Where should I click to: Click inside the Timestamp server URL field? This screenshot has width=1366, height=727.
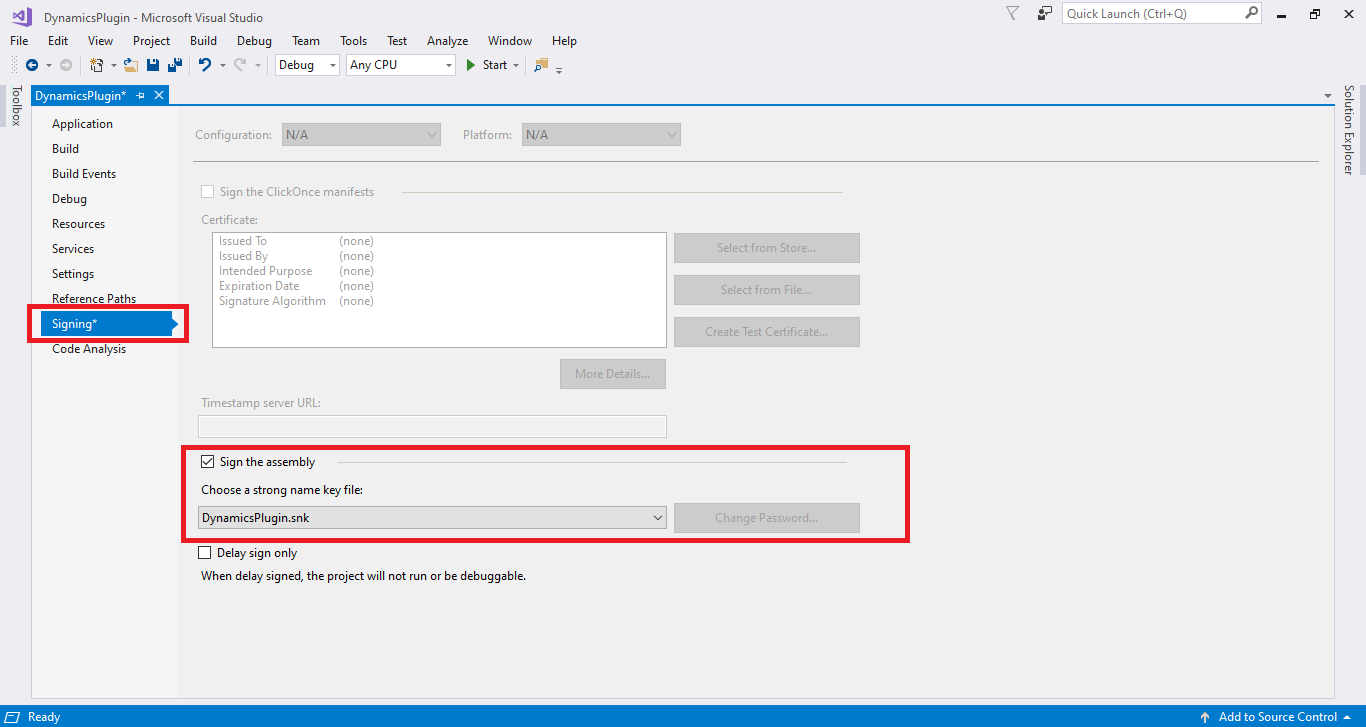click(432, 426)
